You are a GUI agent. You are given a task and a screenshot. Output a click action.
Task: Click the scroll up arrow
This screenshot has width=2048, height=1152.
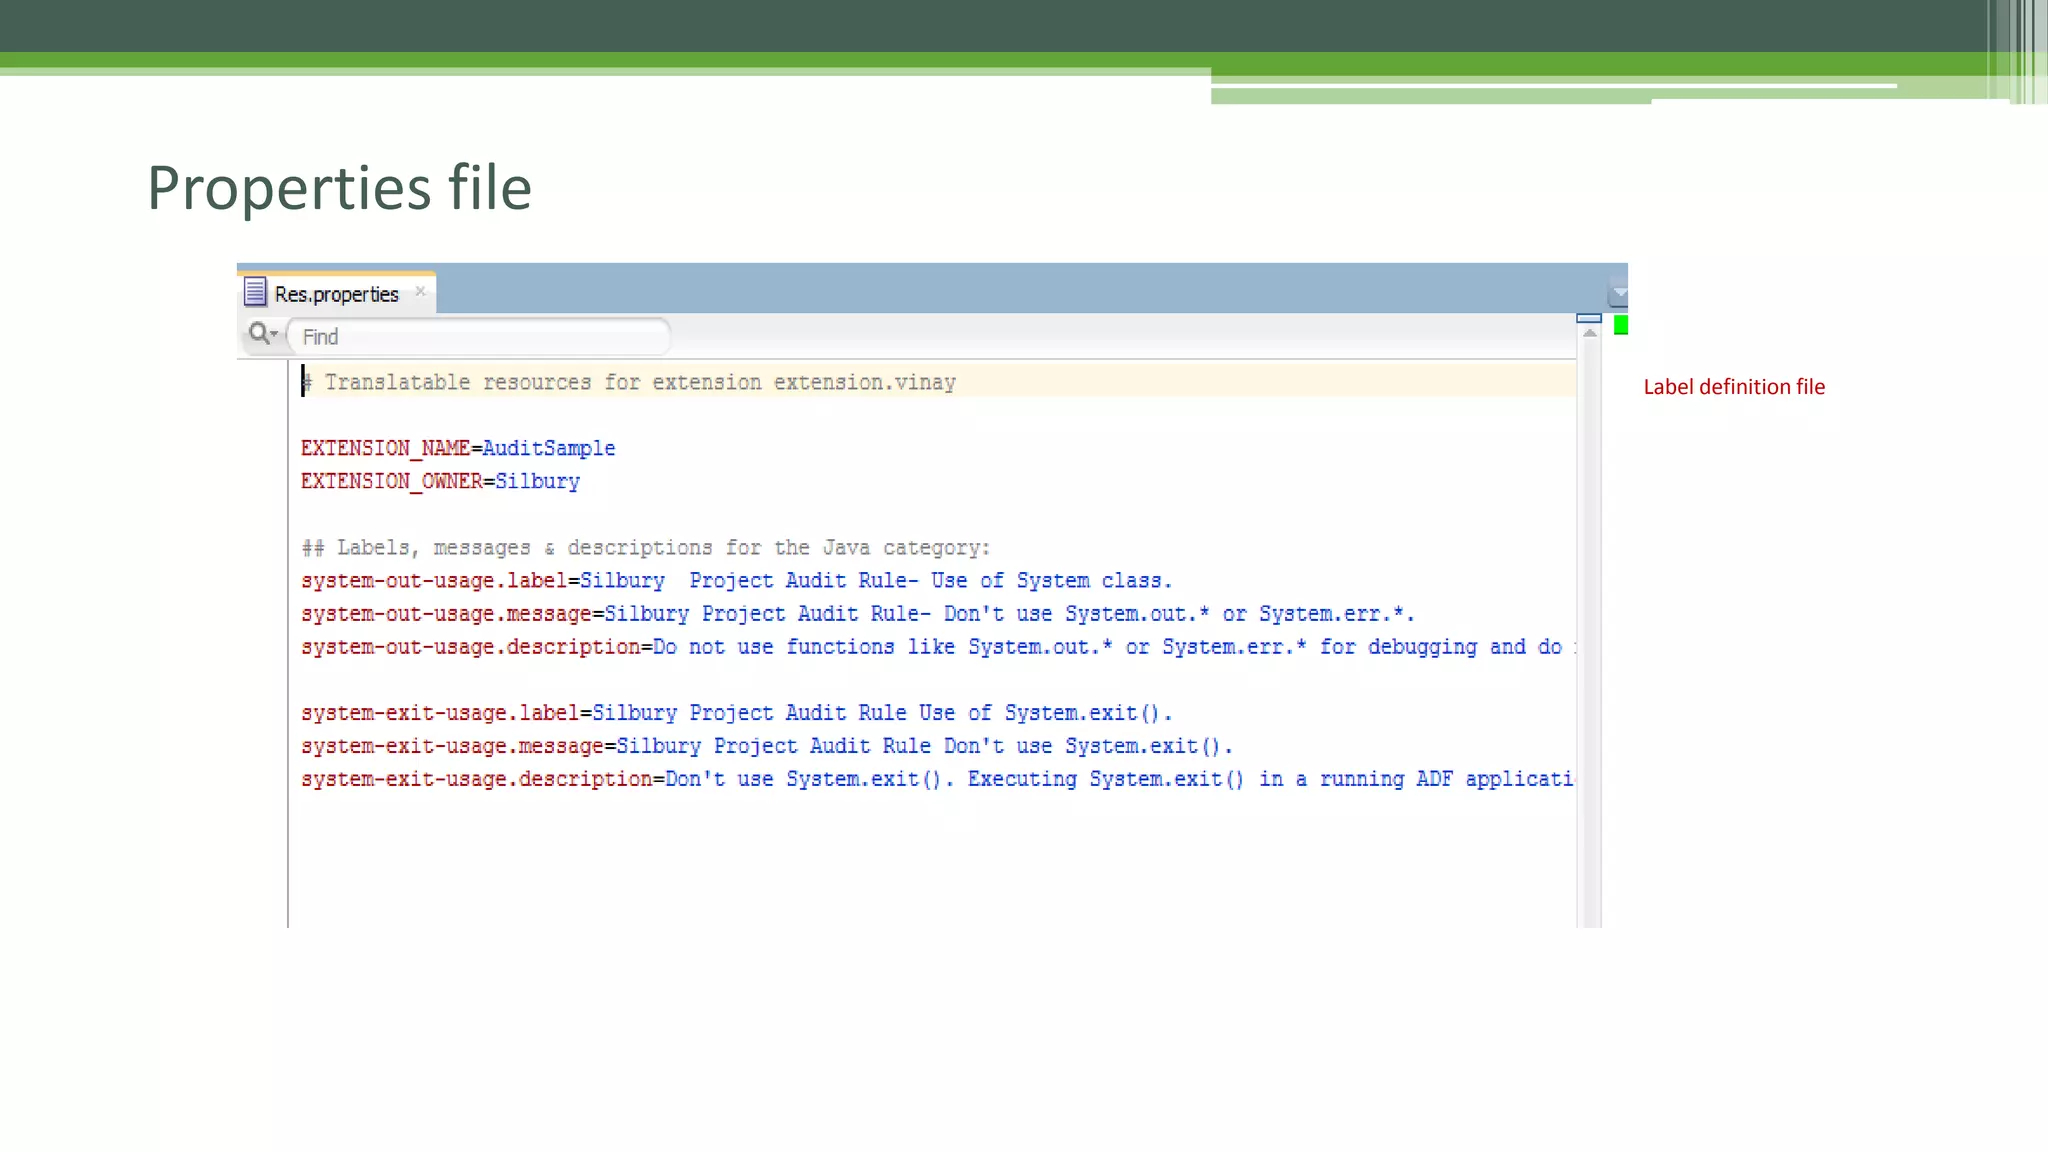(1589, 334)
